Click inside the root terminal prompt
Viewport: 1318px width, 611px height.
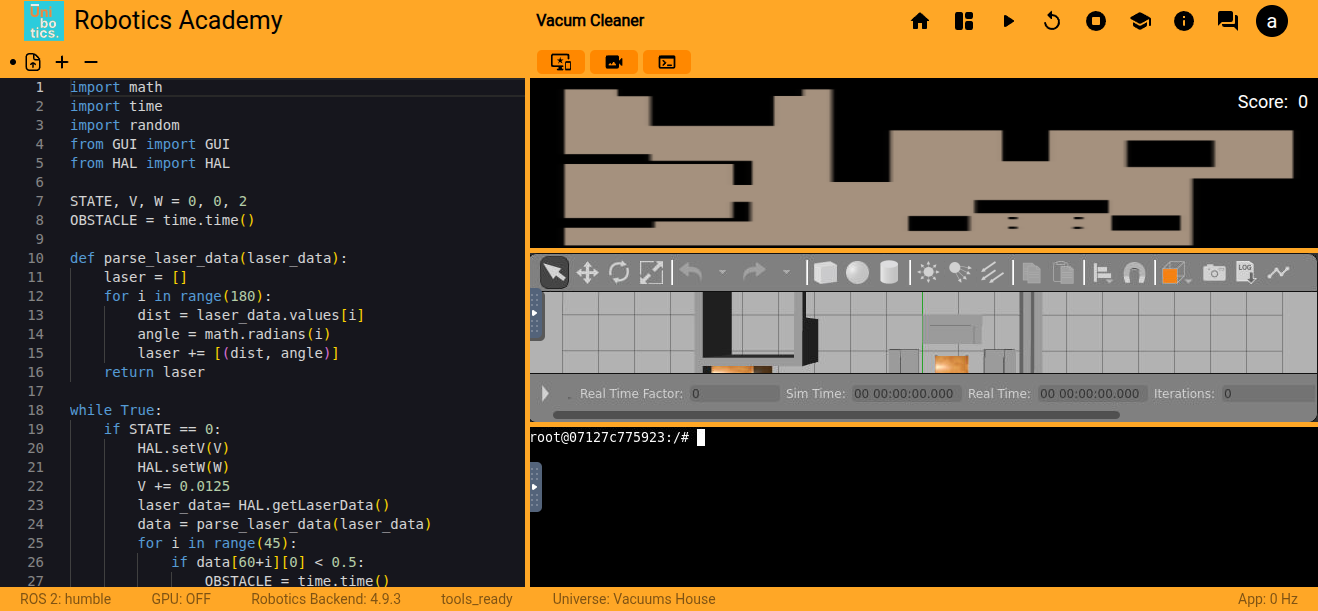point(700,436)
